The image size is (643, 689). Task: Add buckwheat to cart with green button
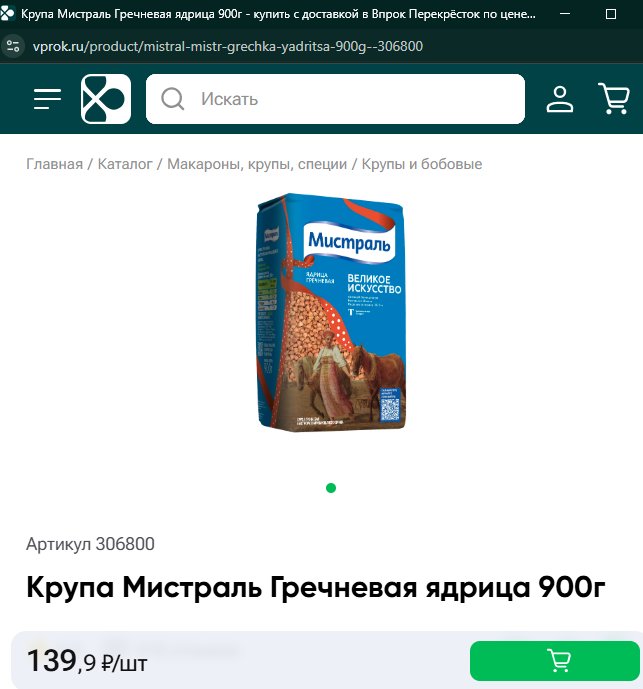pos(555,660)
